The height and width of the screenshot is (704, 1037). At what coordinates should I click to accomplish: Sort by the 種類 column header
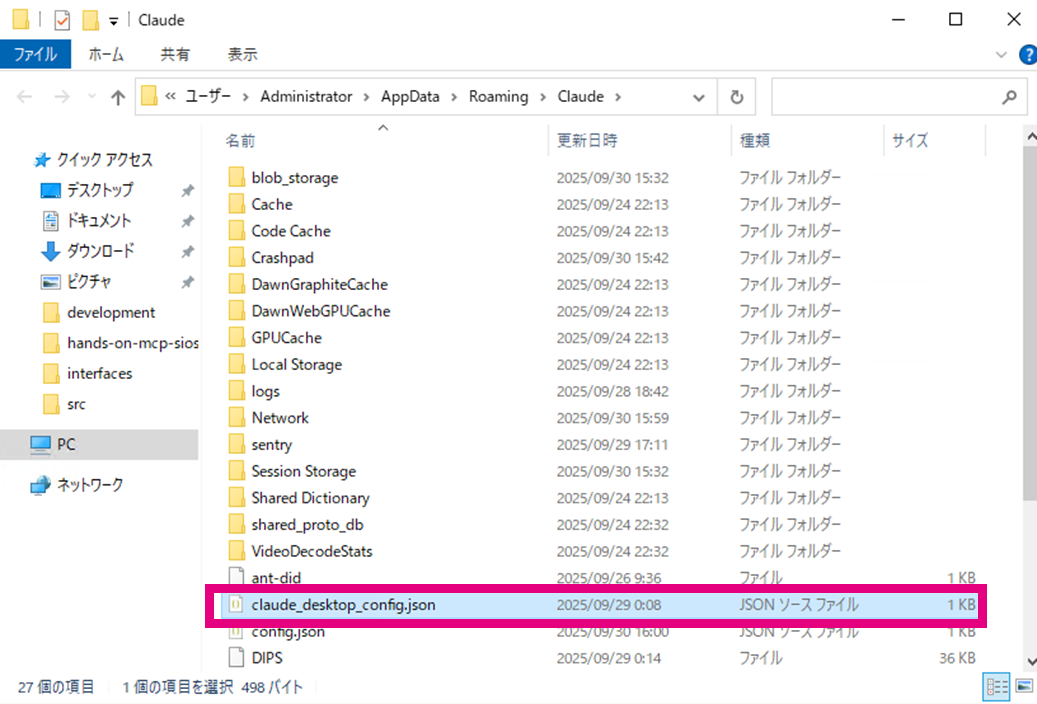807,140
